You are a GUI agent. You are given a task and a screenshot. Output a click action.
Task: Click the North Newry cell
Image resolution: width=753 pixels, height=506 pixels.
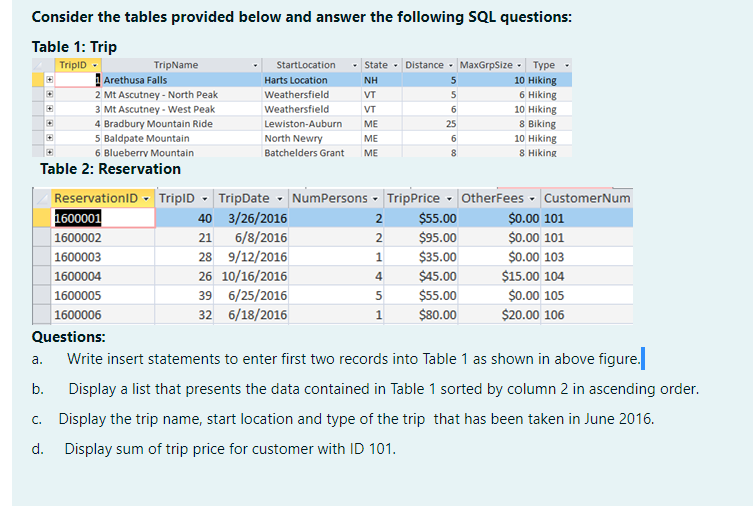coord(311,138)
